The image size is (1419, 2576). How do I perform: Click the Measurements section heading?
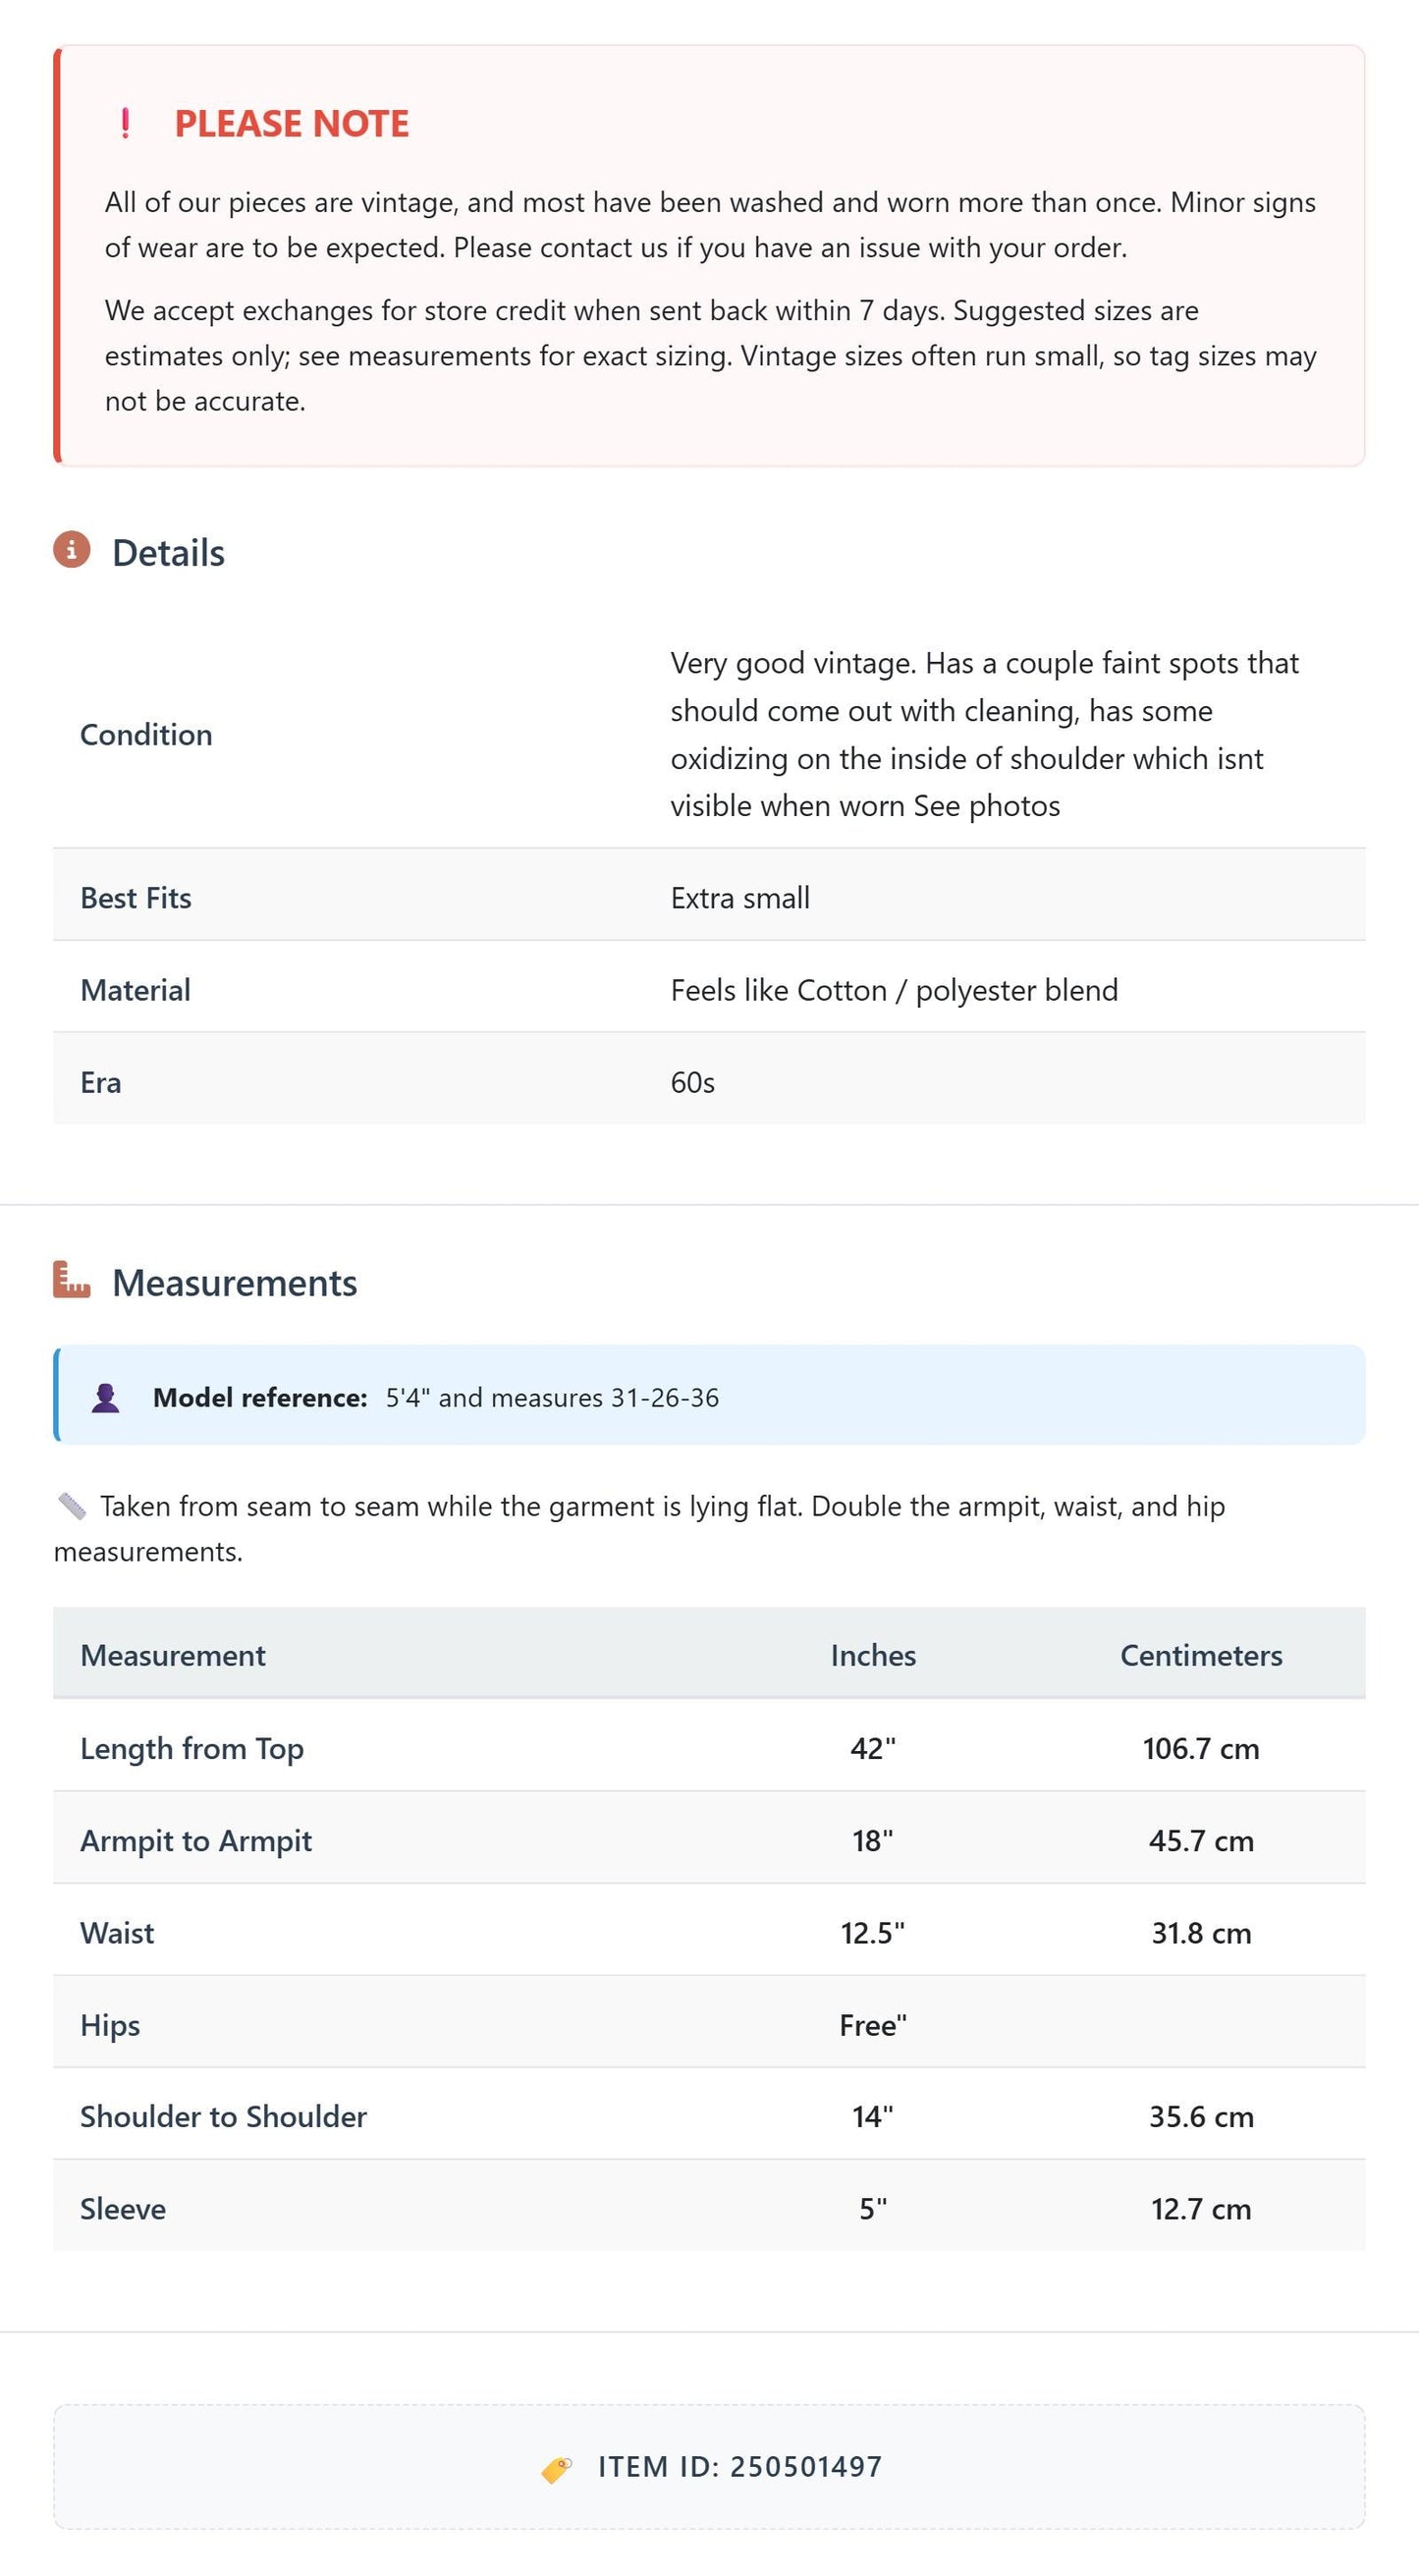(x=234, y=1282)
